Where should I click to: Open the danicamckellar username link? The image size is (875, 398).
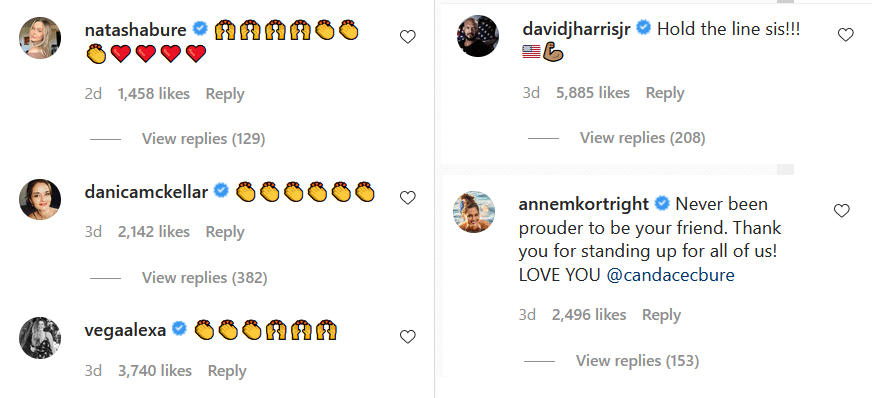coord(146,192)
